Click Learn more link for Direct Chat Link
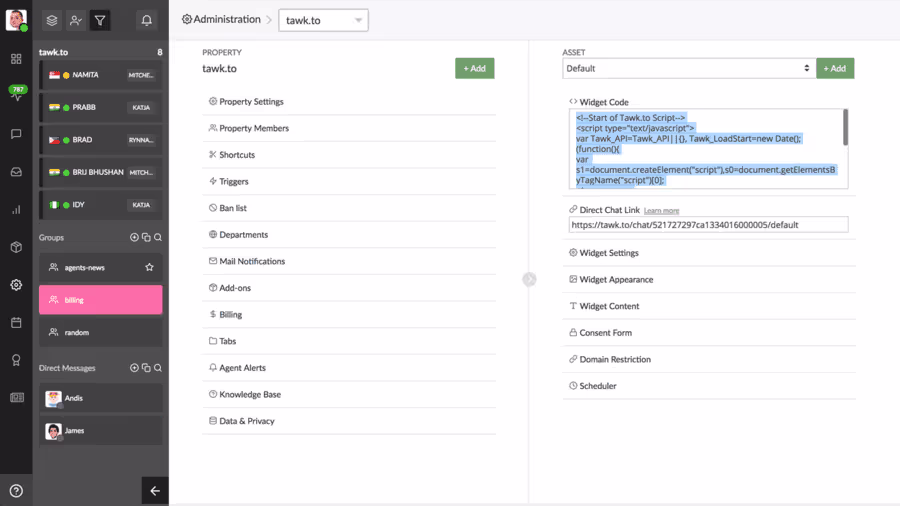Viewport: 900px width, 506px height. (x=661, y=211)
